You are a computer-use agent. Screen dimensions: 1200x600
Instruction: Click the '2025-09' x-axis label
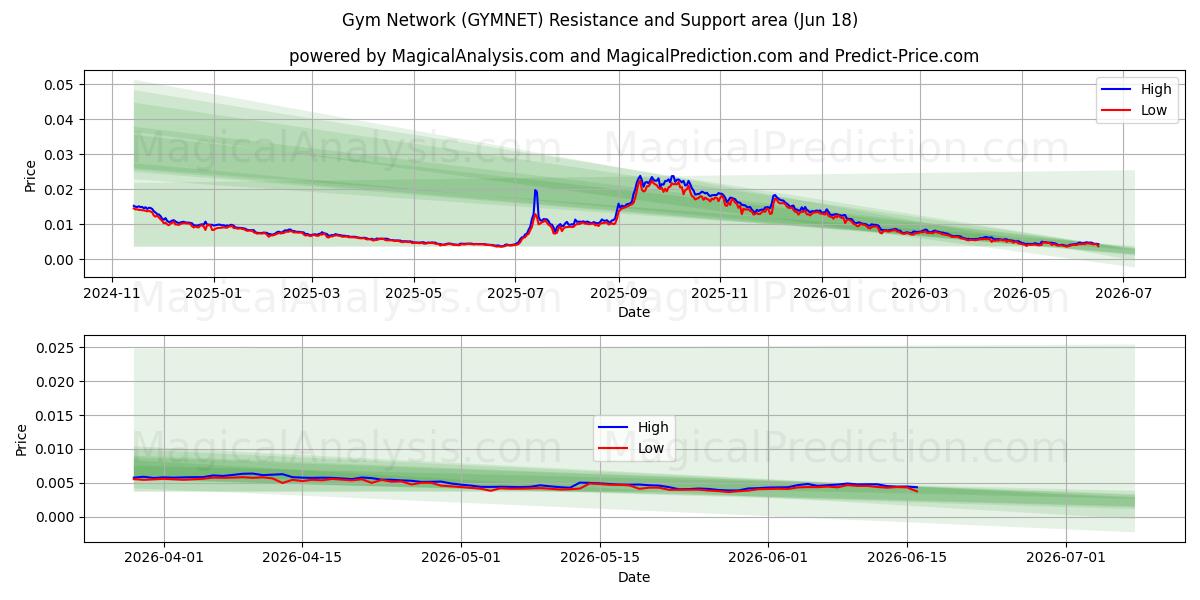(x=619, y=294)
